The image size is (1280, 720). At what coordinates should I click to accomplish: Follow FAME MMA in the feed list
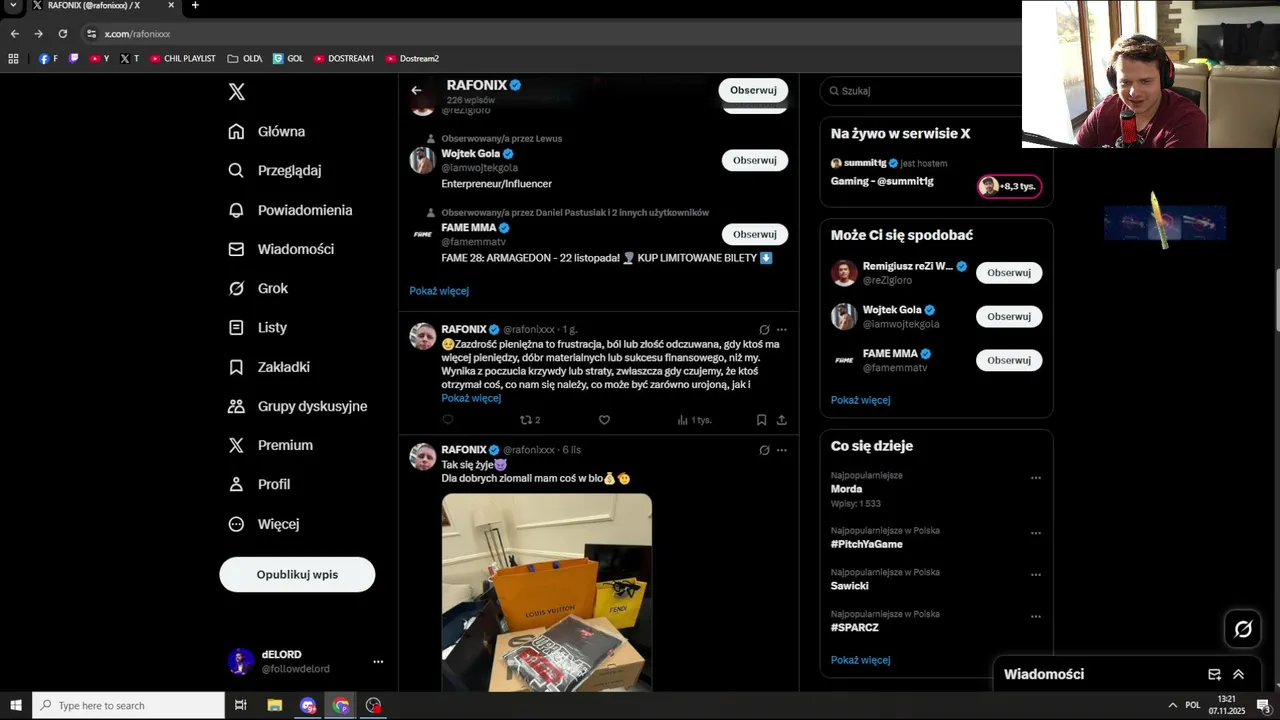(754, 234)
